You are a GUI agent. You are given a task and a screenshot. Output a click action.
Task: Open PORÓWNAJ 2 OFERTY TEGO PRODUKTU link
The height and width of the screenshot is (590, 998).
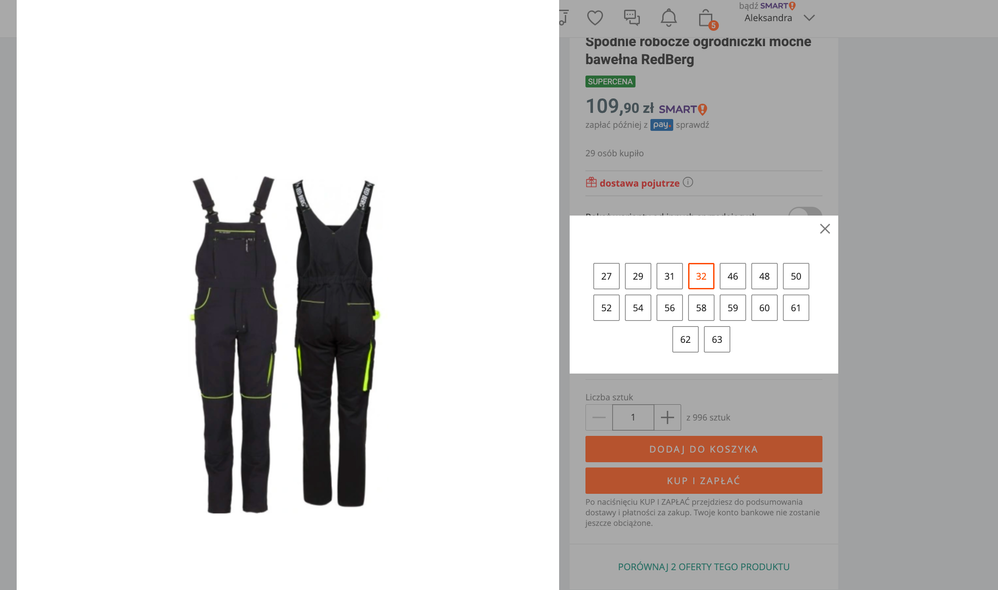click(704, 566)
